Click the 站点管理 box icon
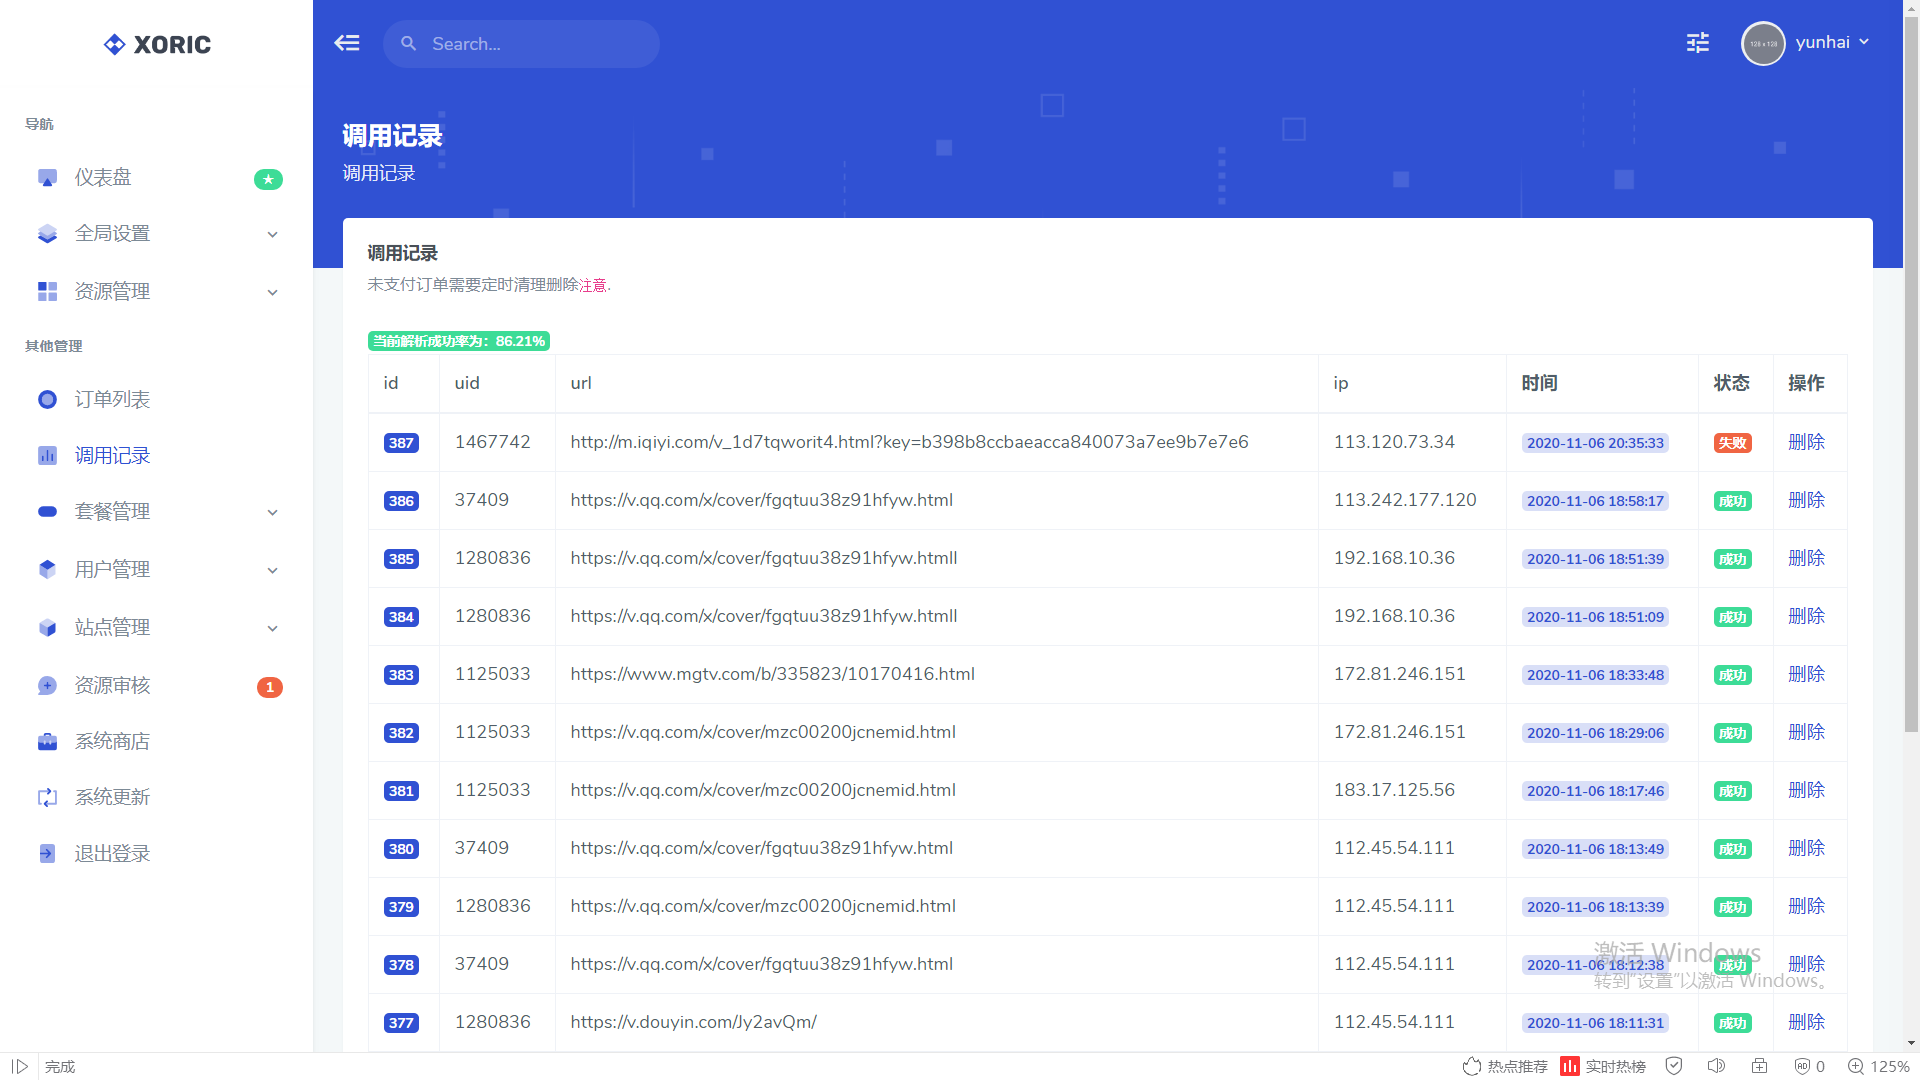This screenshot has width=1920, height=1080. click(47, 627)
